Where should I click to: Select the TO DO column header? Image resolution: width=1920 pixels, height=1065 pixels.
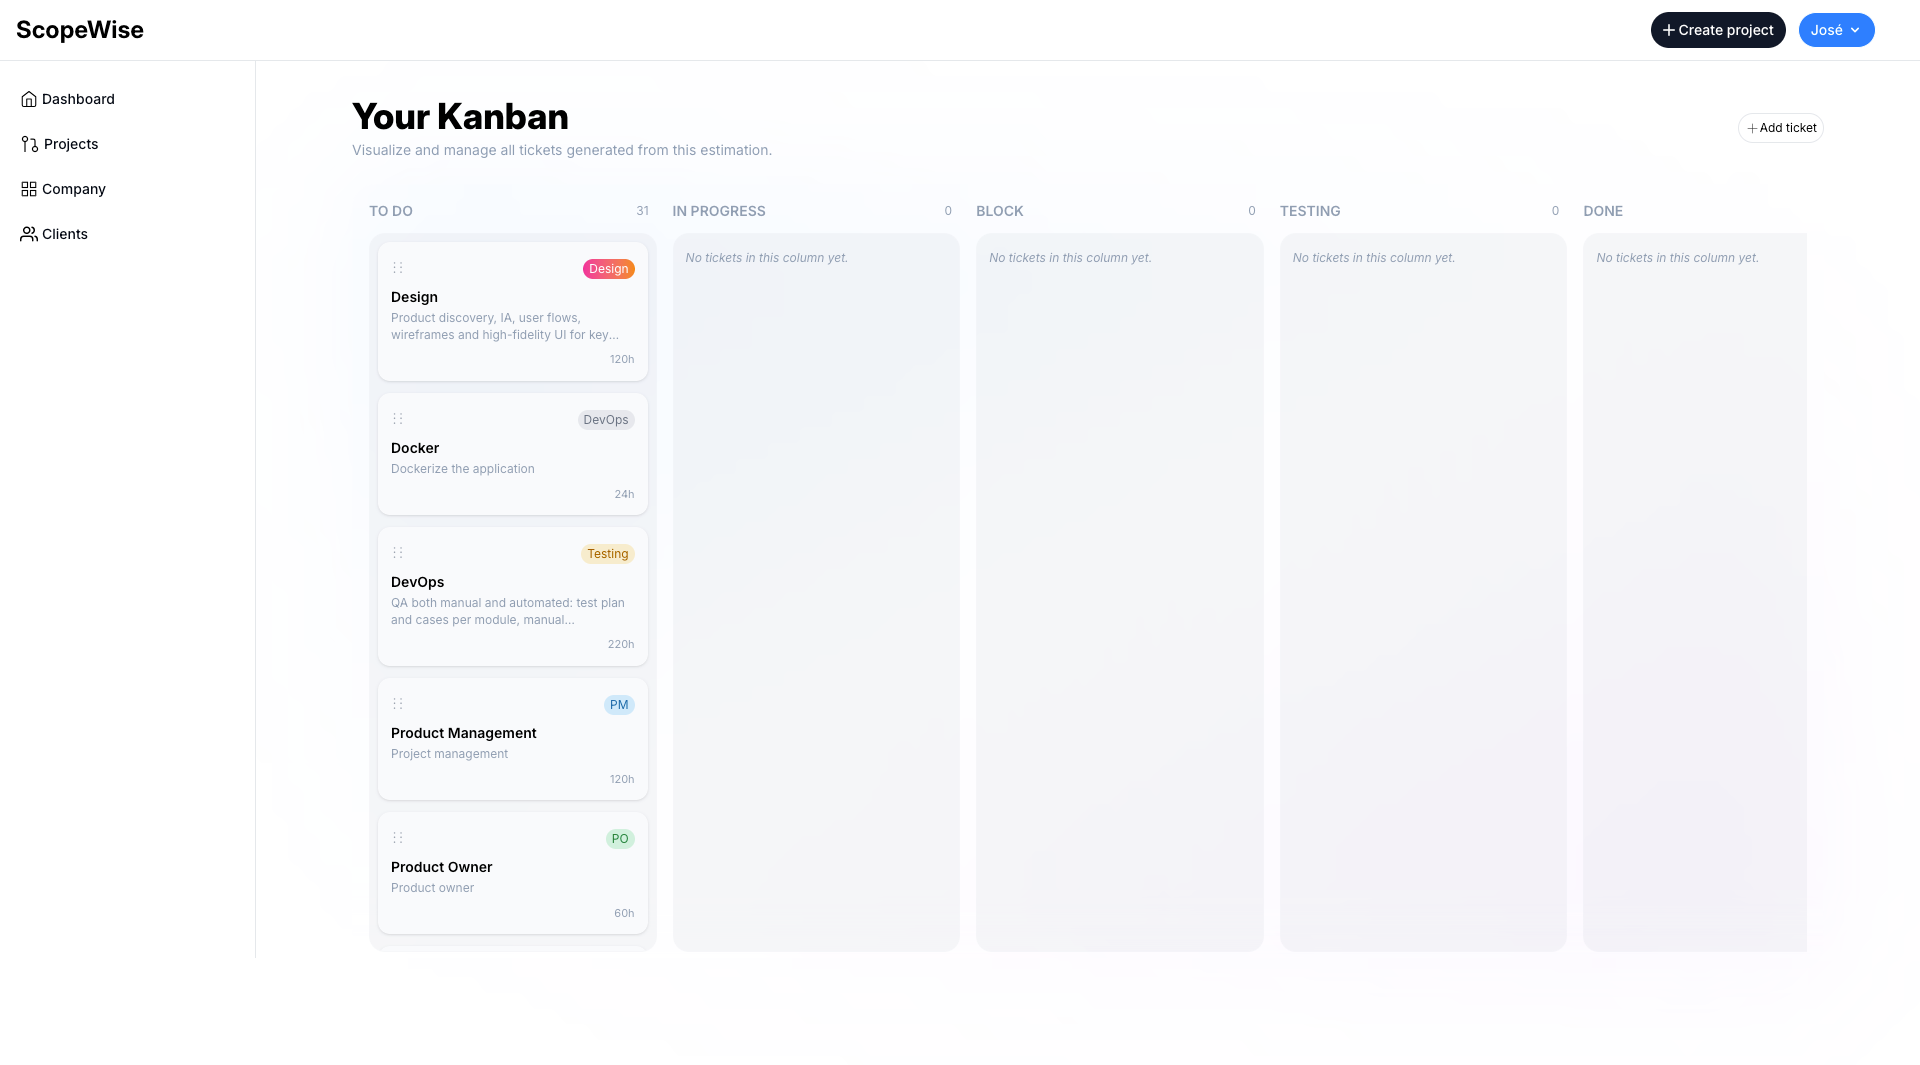(390, 211)
